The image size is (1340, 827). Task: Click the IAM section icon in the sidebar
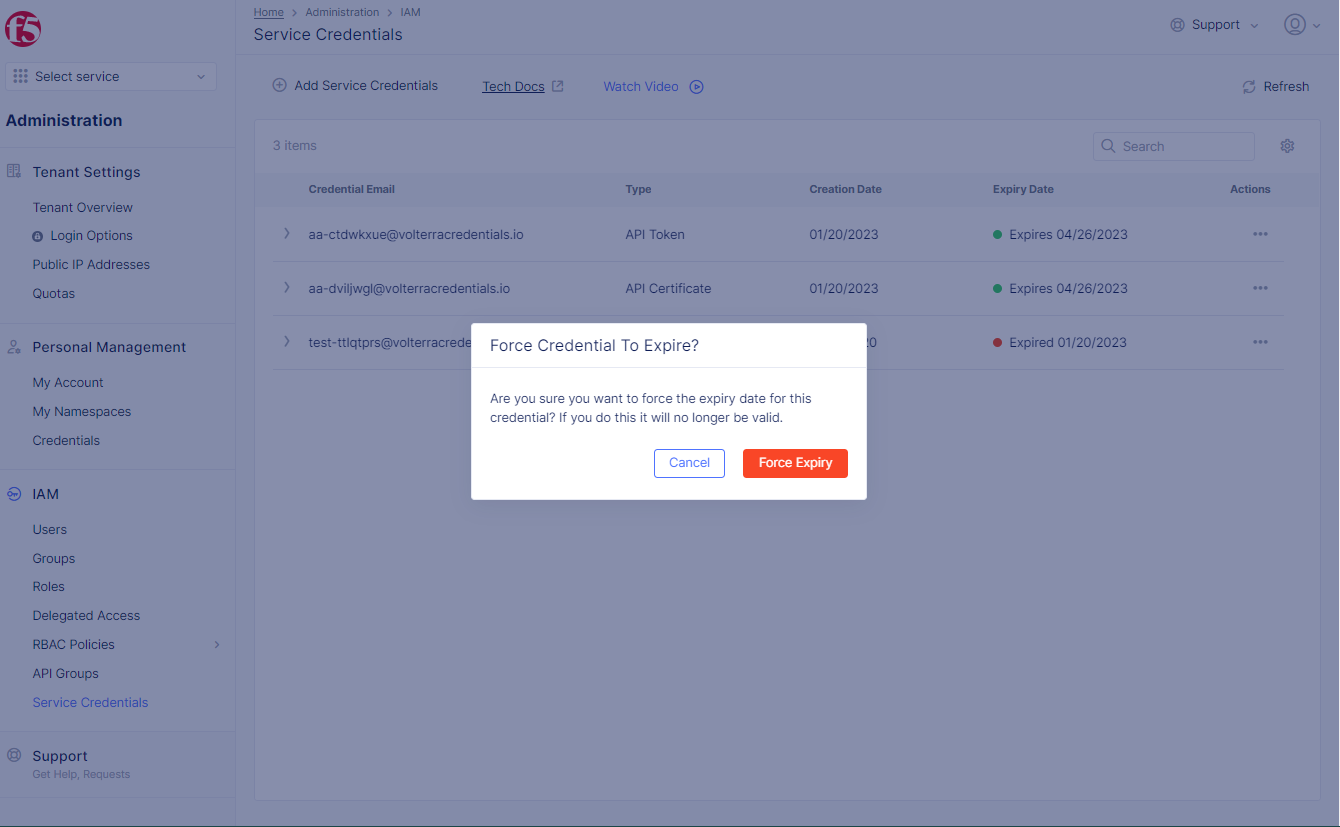point(14,493)
